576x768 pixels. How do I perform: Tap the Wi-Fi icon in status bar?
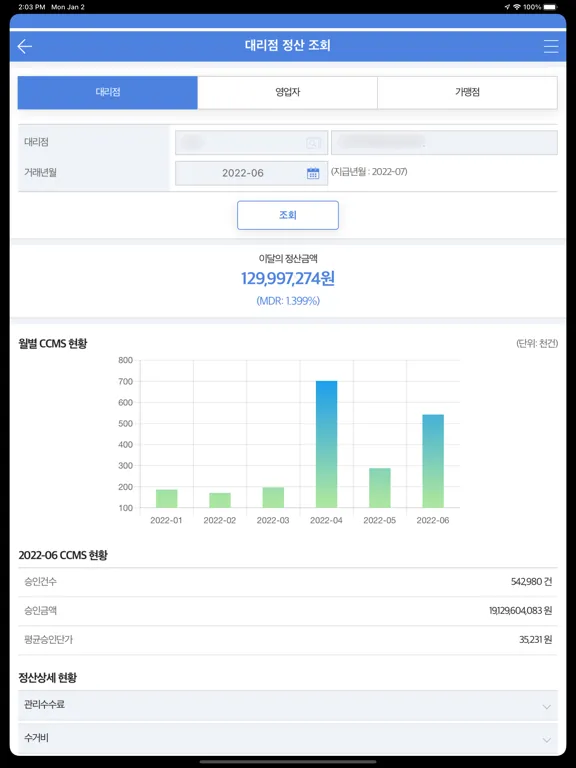coord(517,7)
